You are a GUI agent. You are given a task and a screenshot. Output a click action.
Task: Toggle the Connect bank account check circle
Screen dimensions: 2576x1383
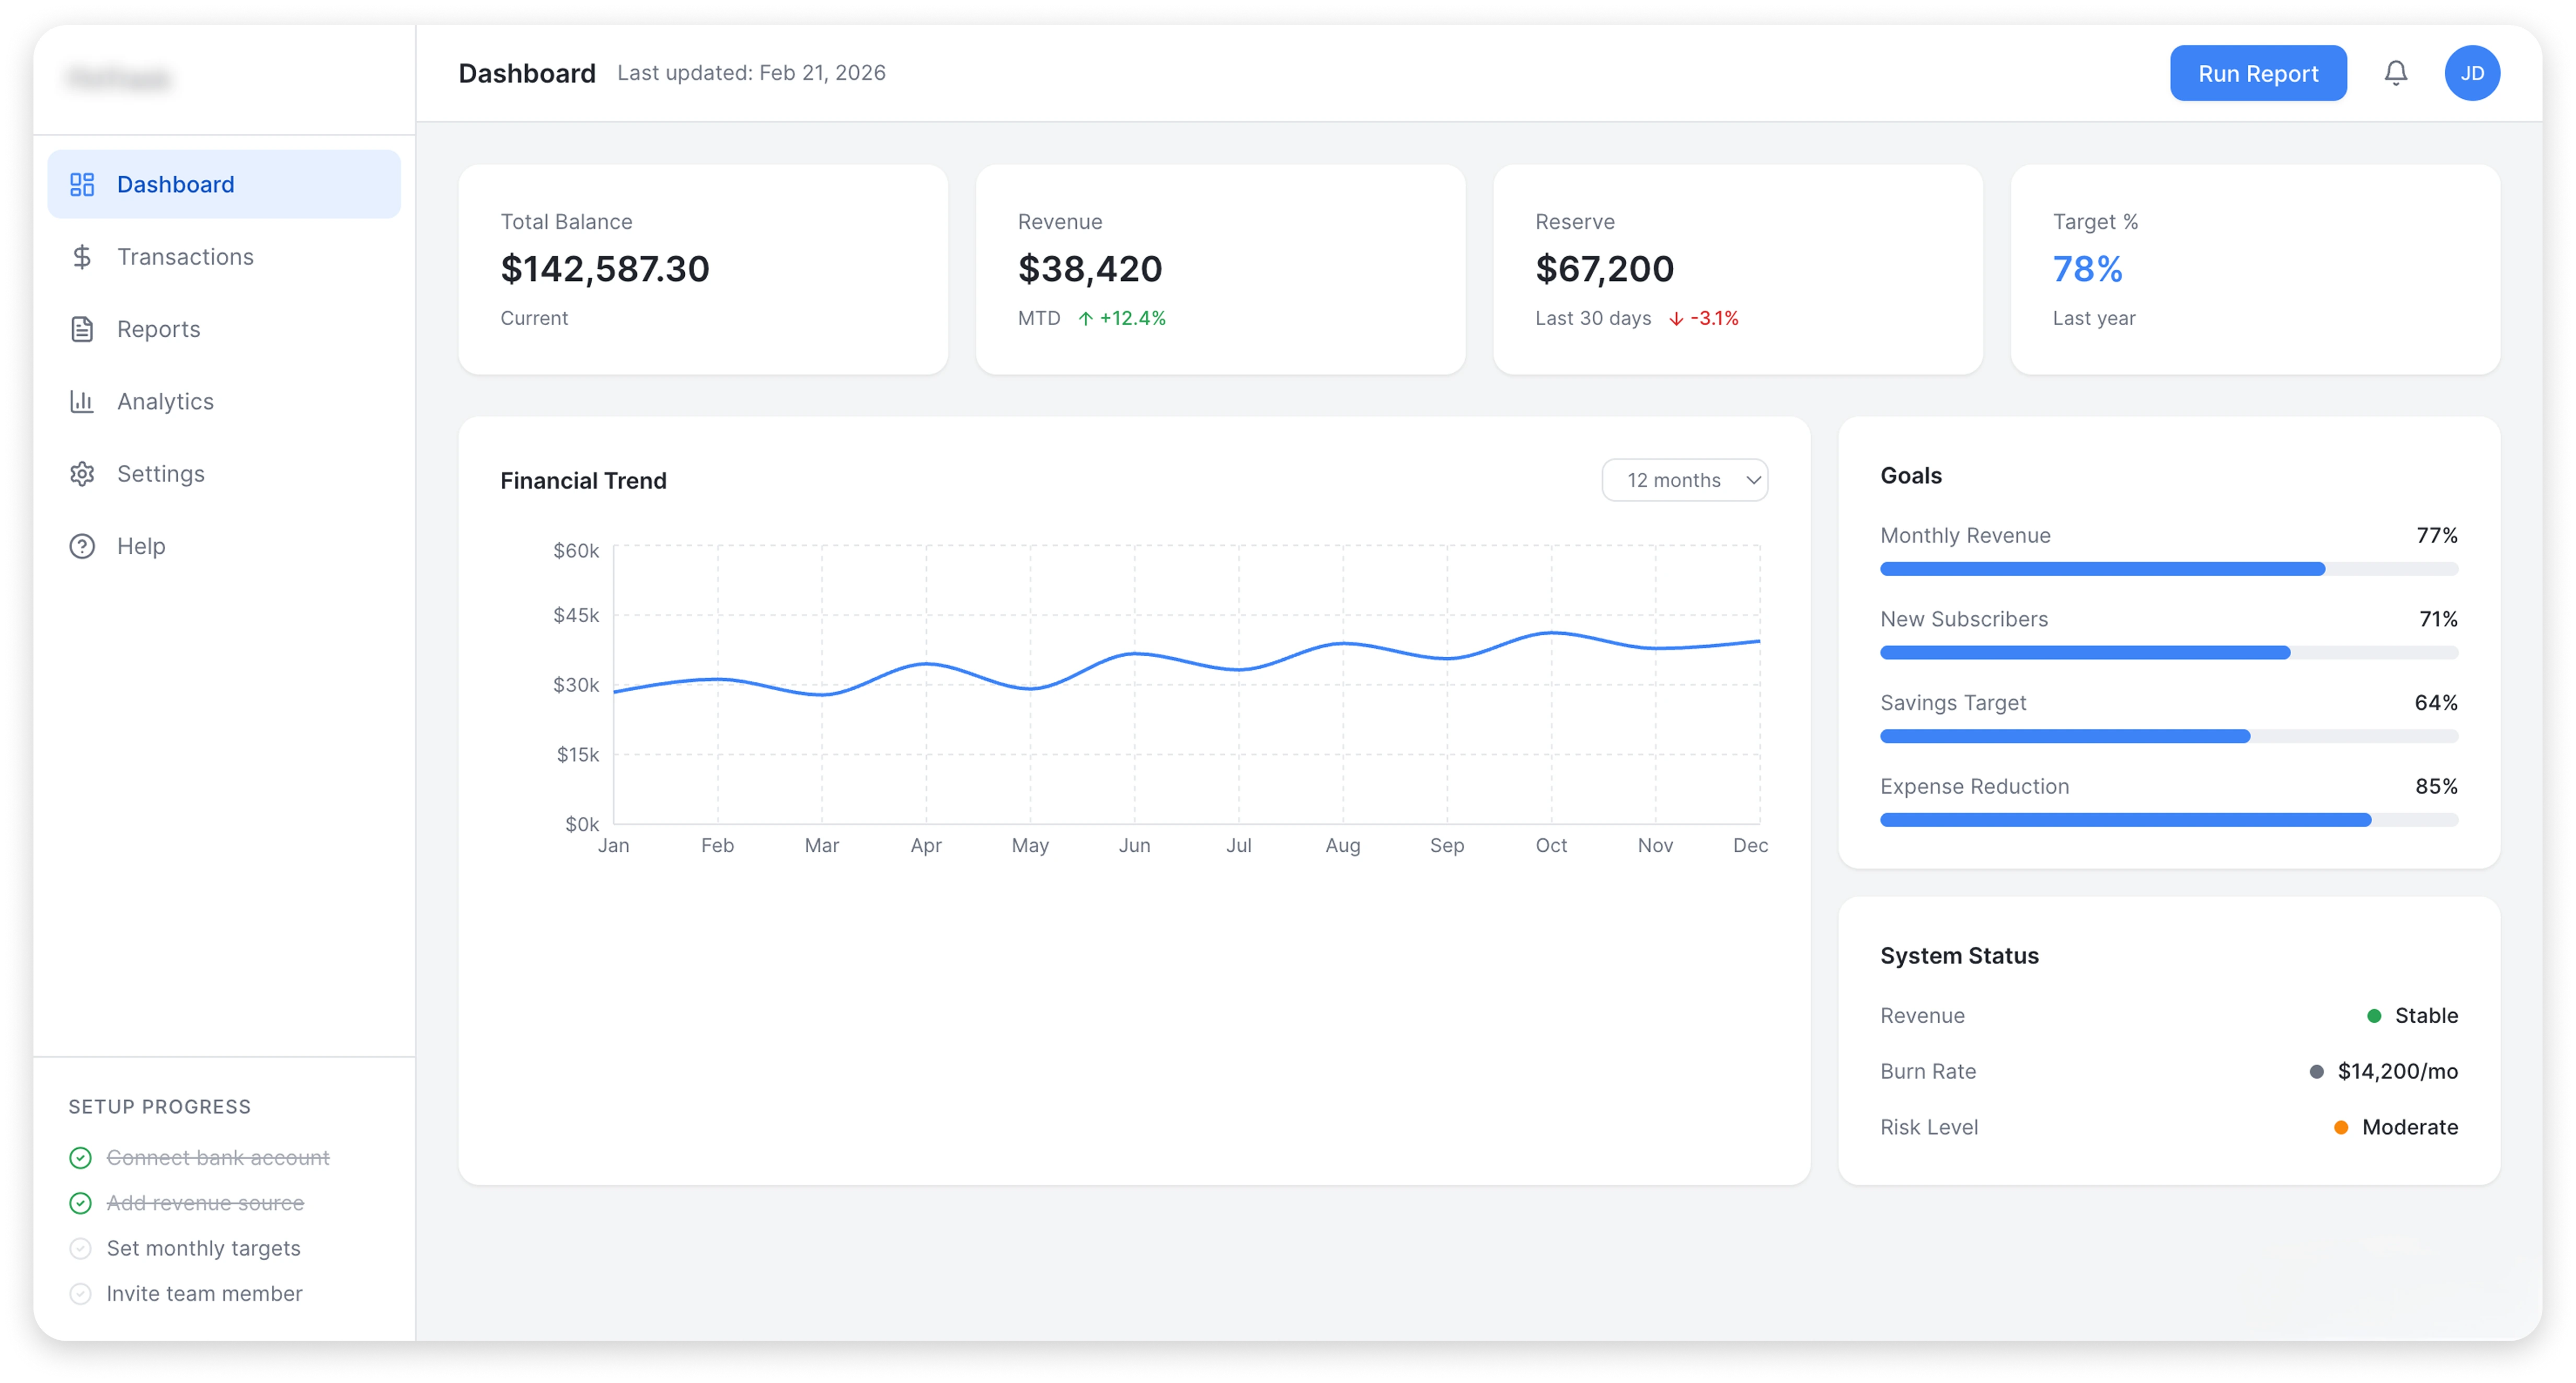point(81,1158)
